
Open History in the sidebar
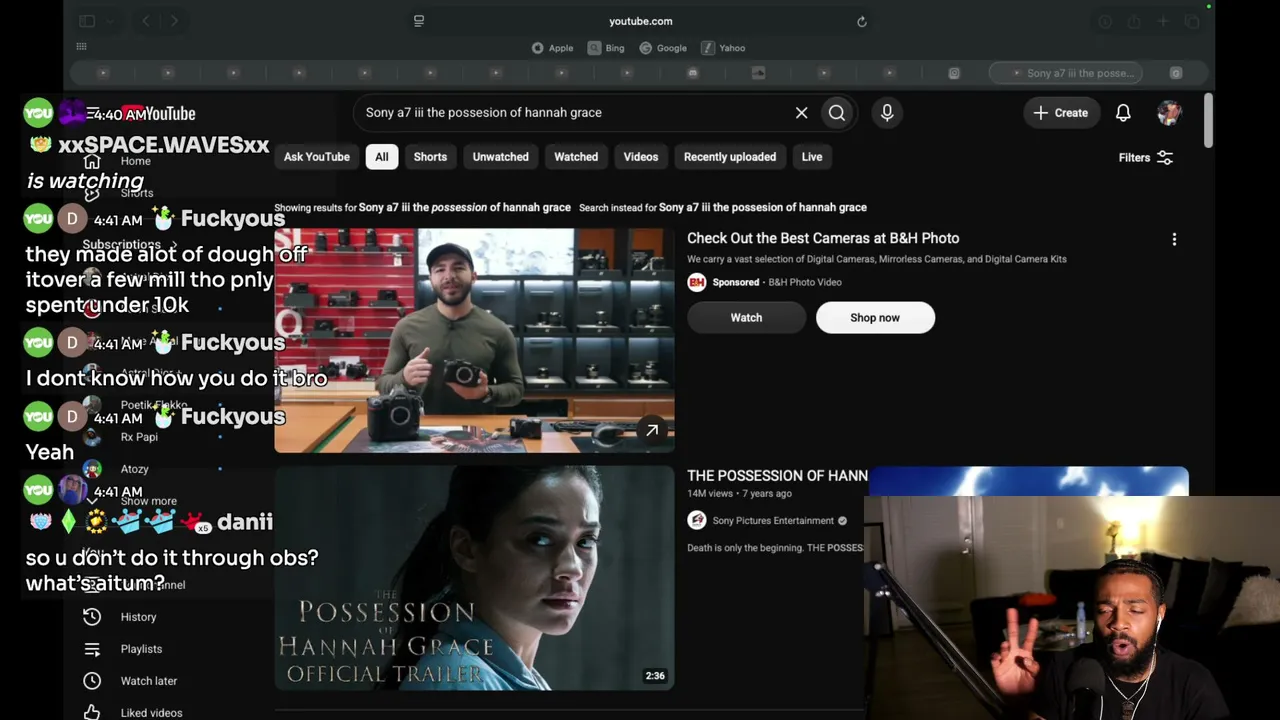click(138, 617)
